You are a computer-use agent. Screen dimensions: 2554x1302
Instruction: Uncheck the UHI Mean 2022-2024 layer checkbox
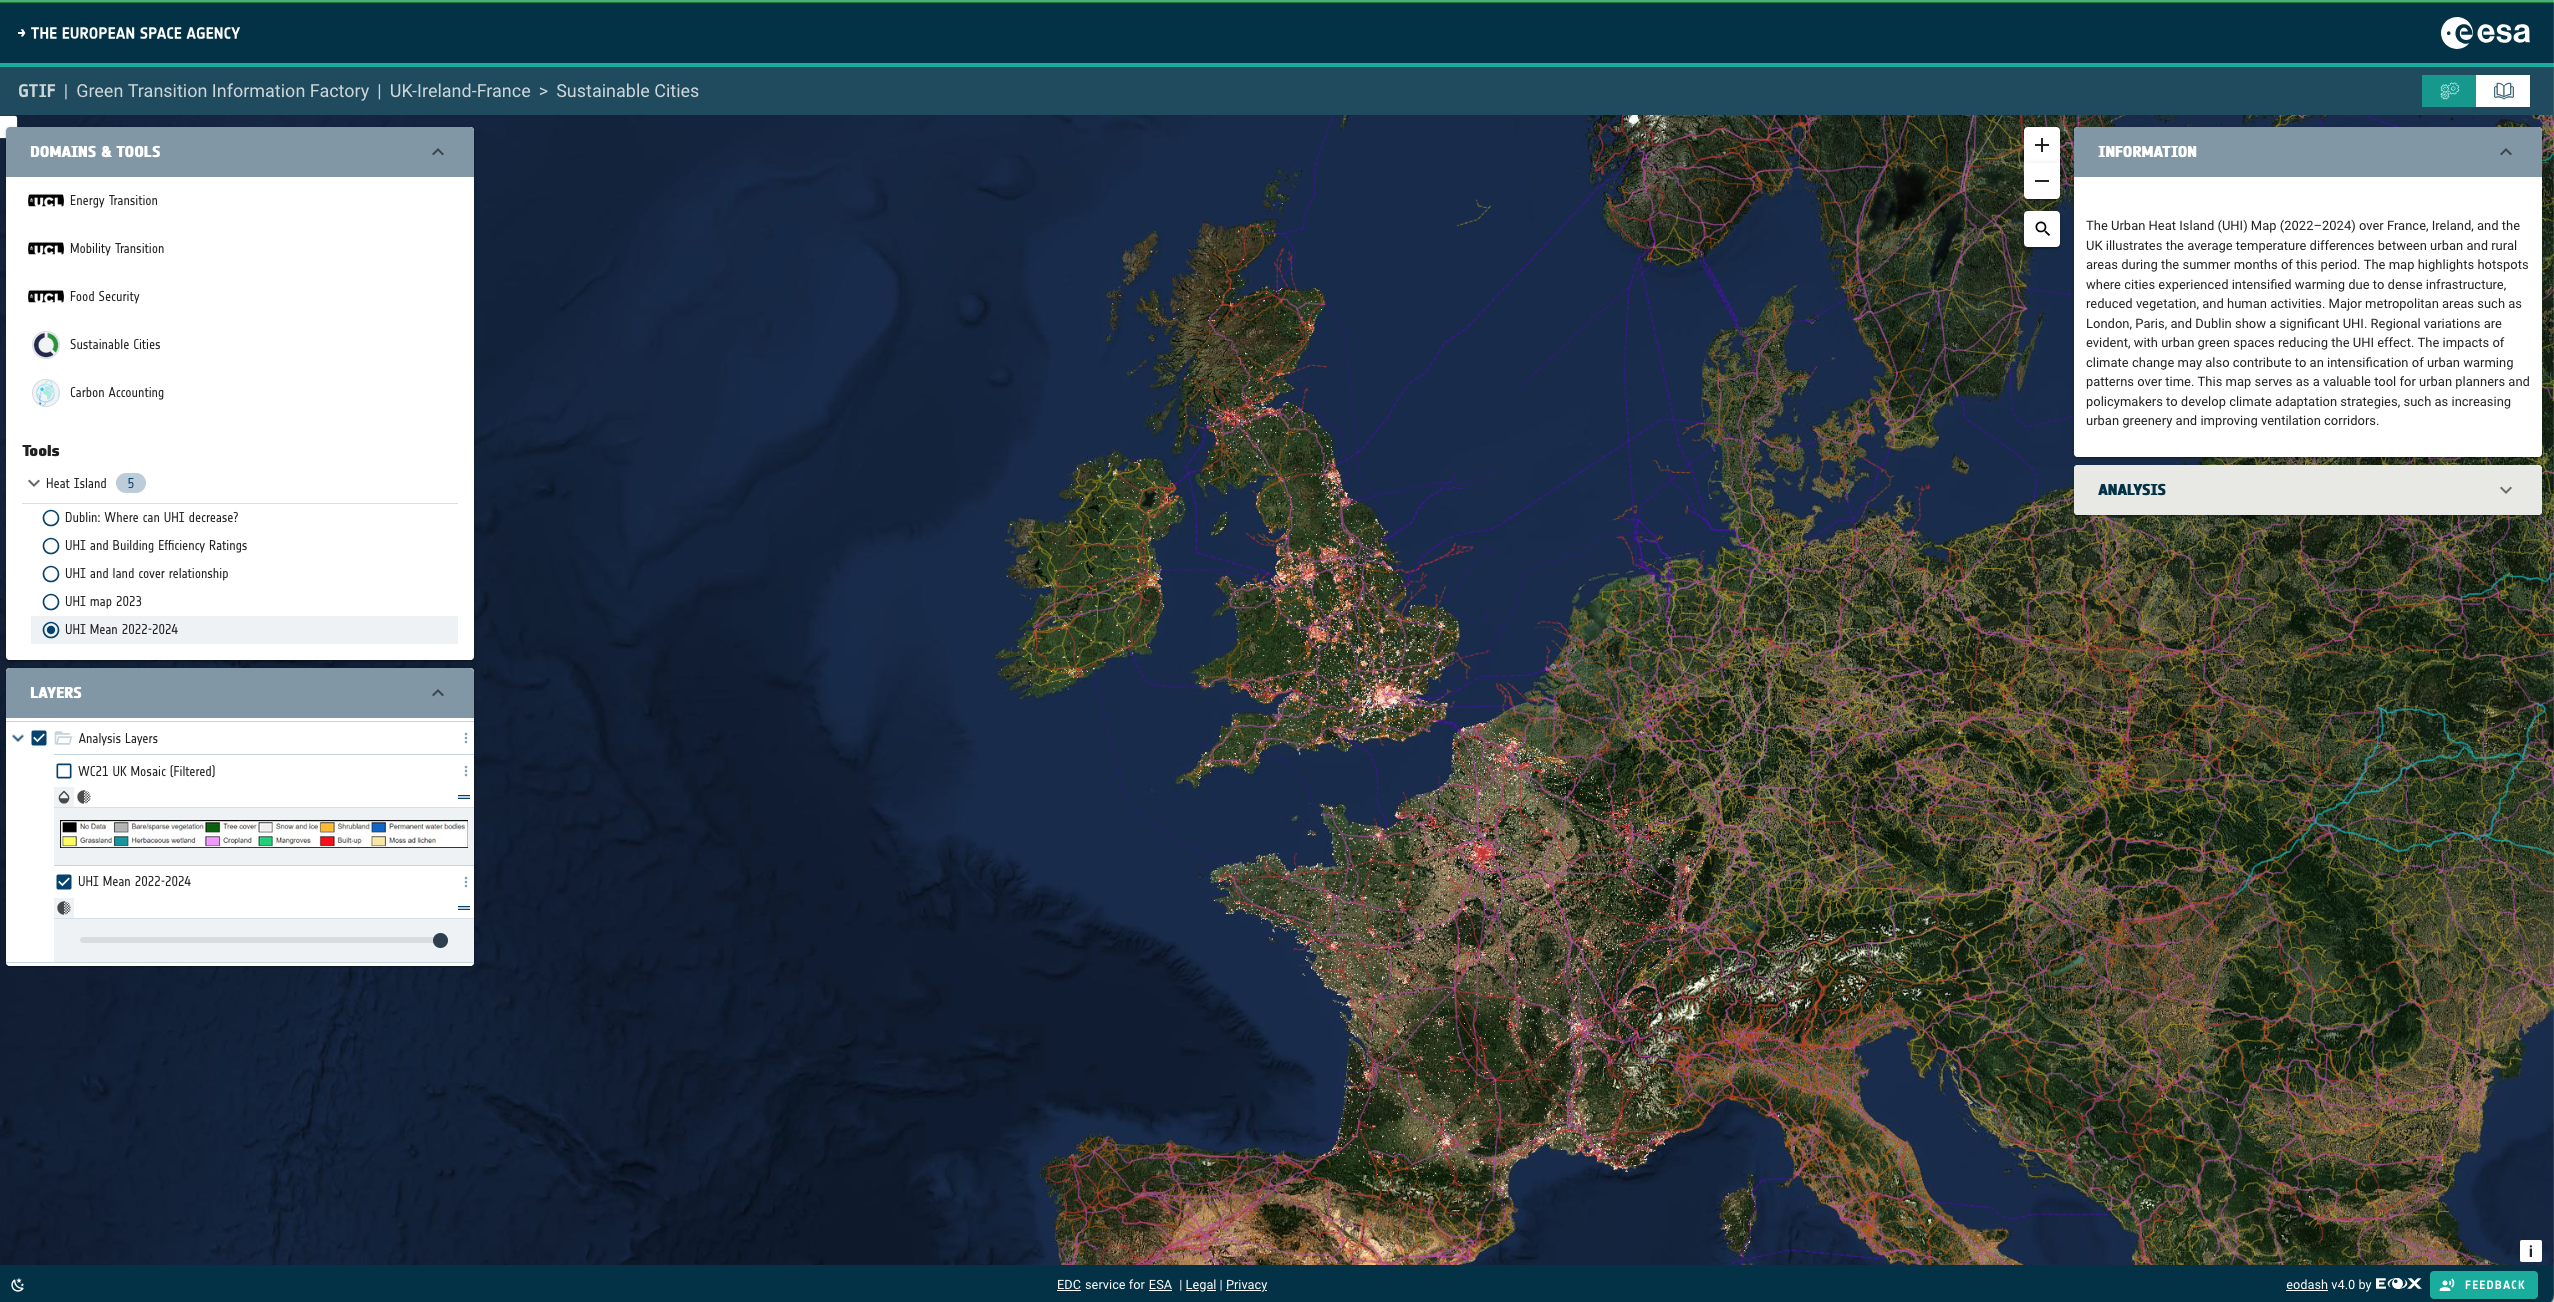point(64,881)
